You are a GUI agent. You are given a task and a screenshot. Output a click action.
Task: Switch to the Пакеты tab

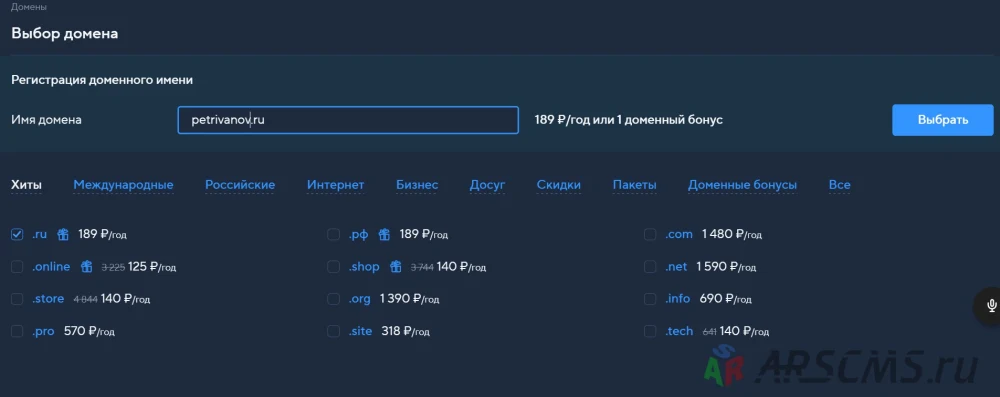click(x=635, y=185)
